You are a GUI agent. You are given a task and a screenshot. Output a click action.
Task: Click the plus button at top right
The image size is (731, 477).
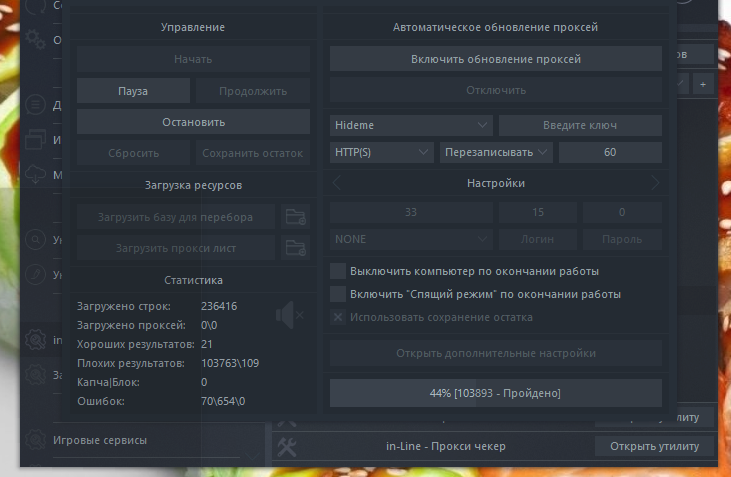tap(702, 84)
